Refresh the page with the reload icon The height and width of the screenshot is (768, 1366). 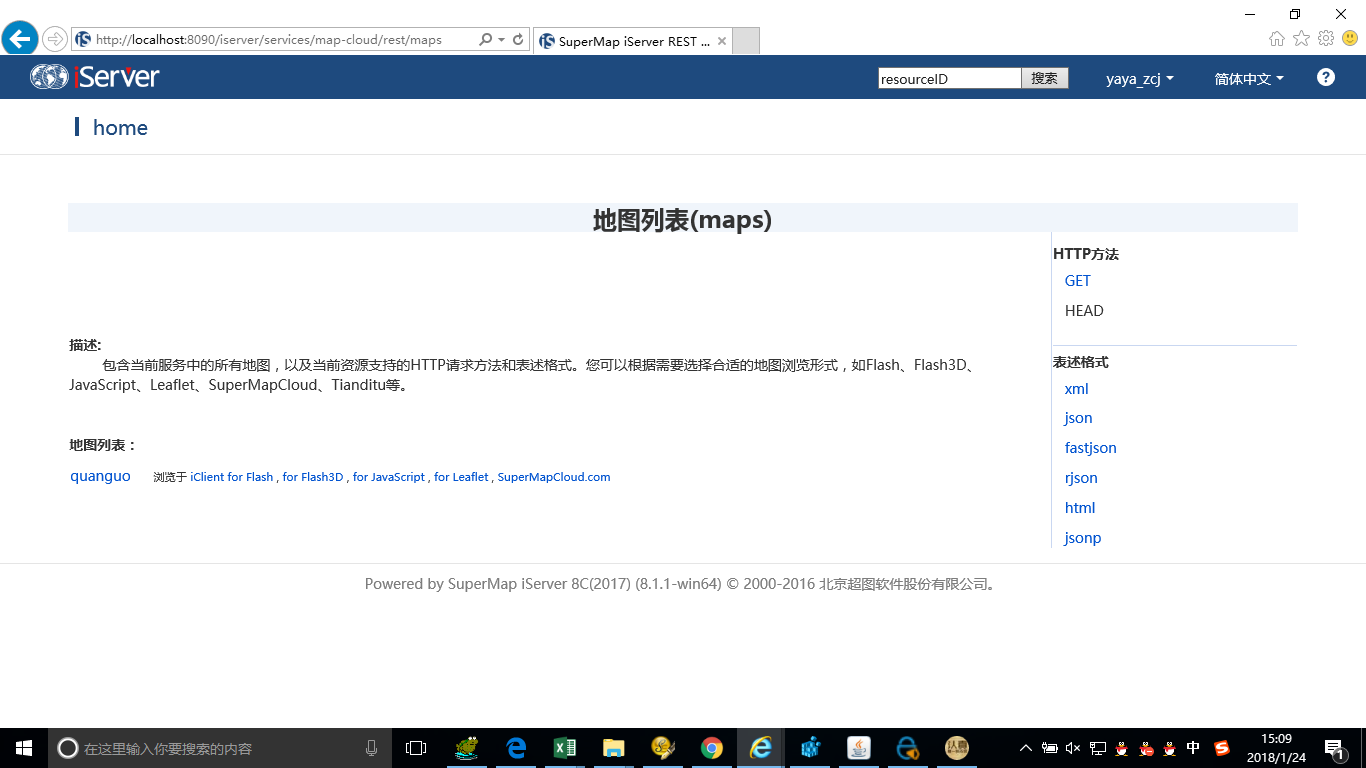(x=518, y=40)
